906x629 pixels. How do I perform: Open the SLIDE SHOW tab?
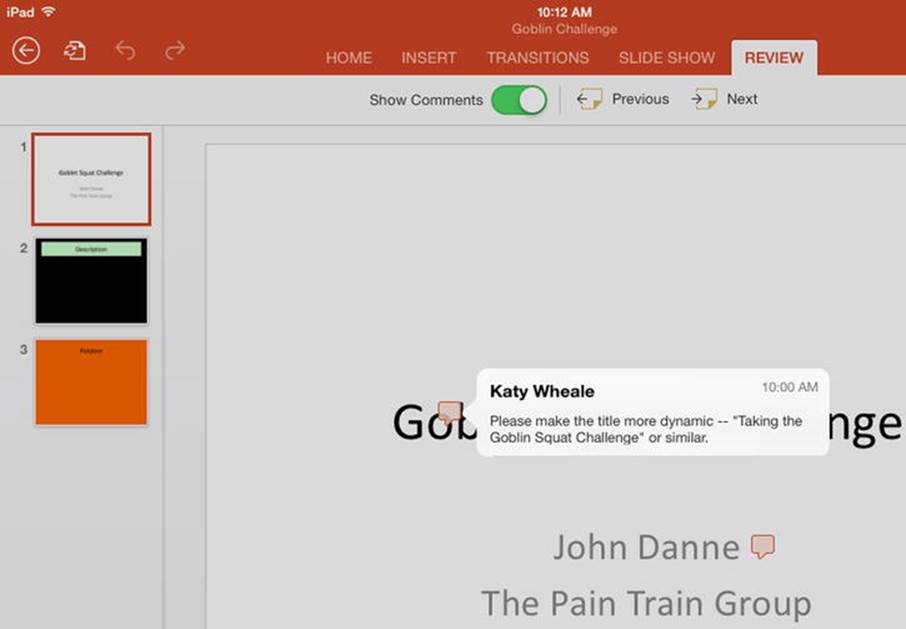click(x=667, y=58)
